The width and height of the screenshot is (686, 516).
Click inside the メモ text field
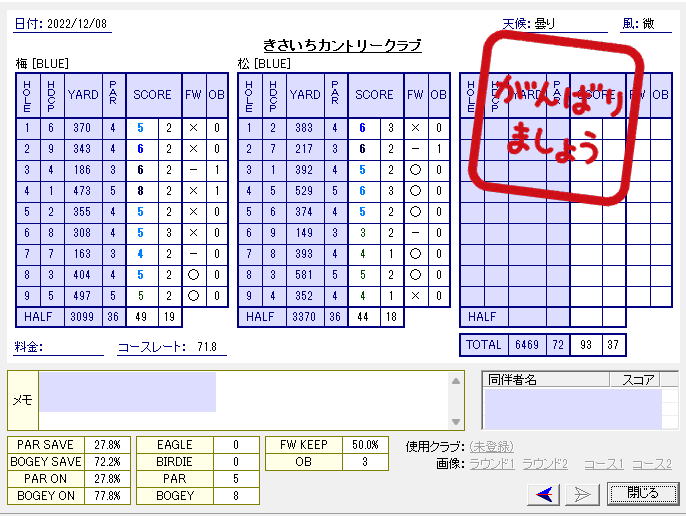245,400
